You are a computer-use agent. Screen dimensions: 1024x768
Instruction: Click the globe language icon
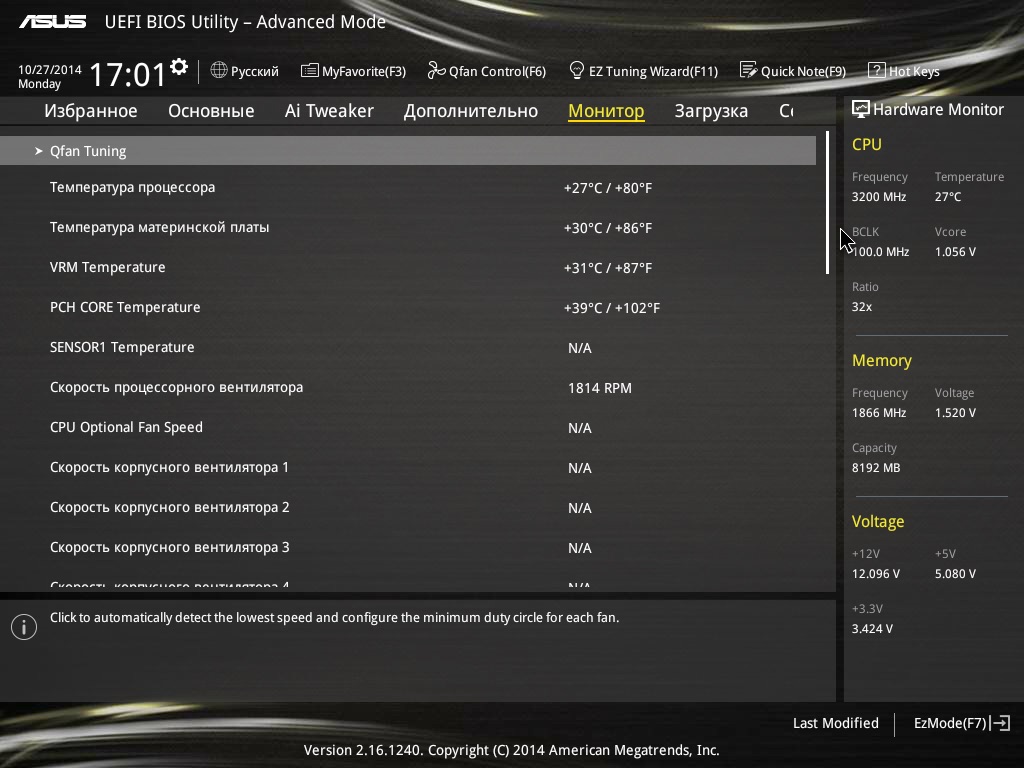point(219,70)
